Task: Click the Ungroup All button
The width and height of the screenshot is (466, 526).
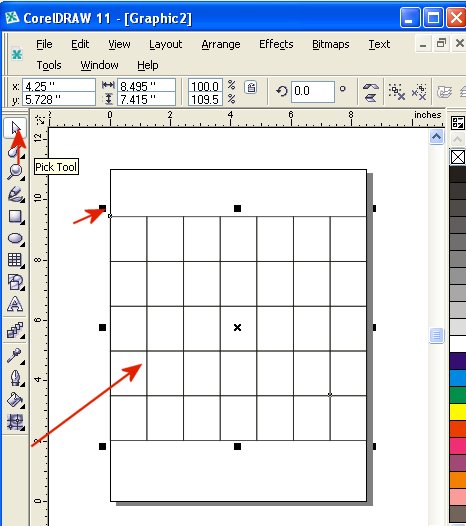Action: coord(419,92)
